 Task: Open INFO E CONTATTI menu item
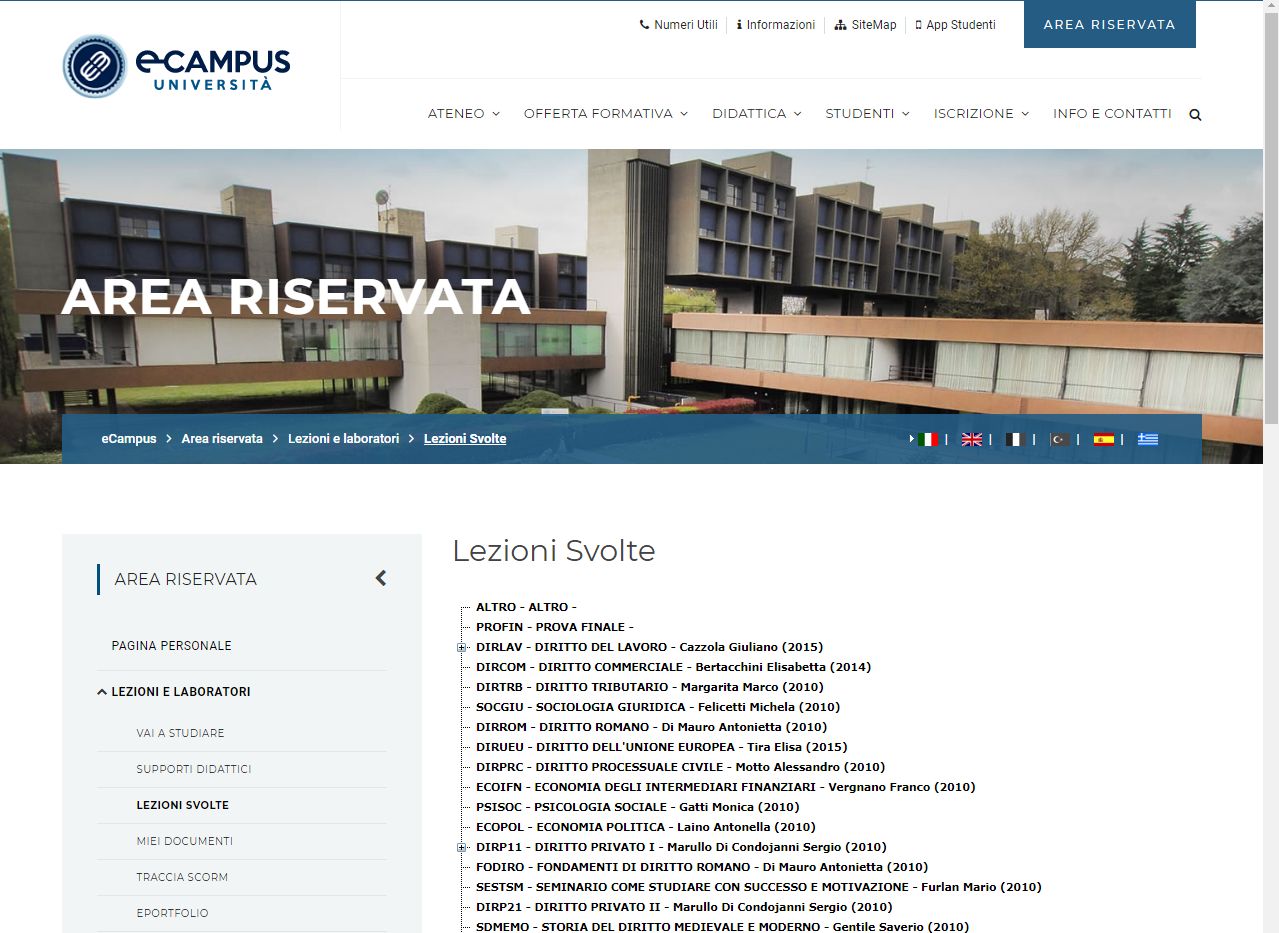pos(1112,114)
